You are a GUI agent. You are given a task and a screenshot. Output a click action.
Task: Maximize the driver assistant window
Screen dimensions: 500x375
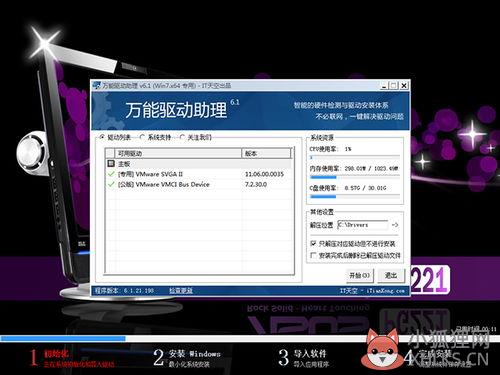point(394,86)
